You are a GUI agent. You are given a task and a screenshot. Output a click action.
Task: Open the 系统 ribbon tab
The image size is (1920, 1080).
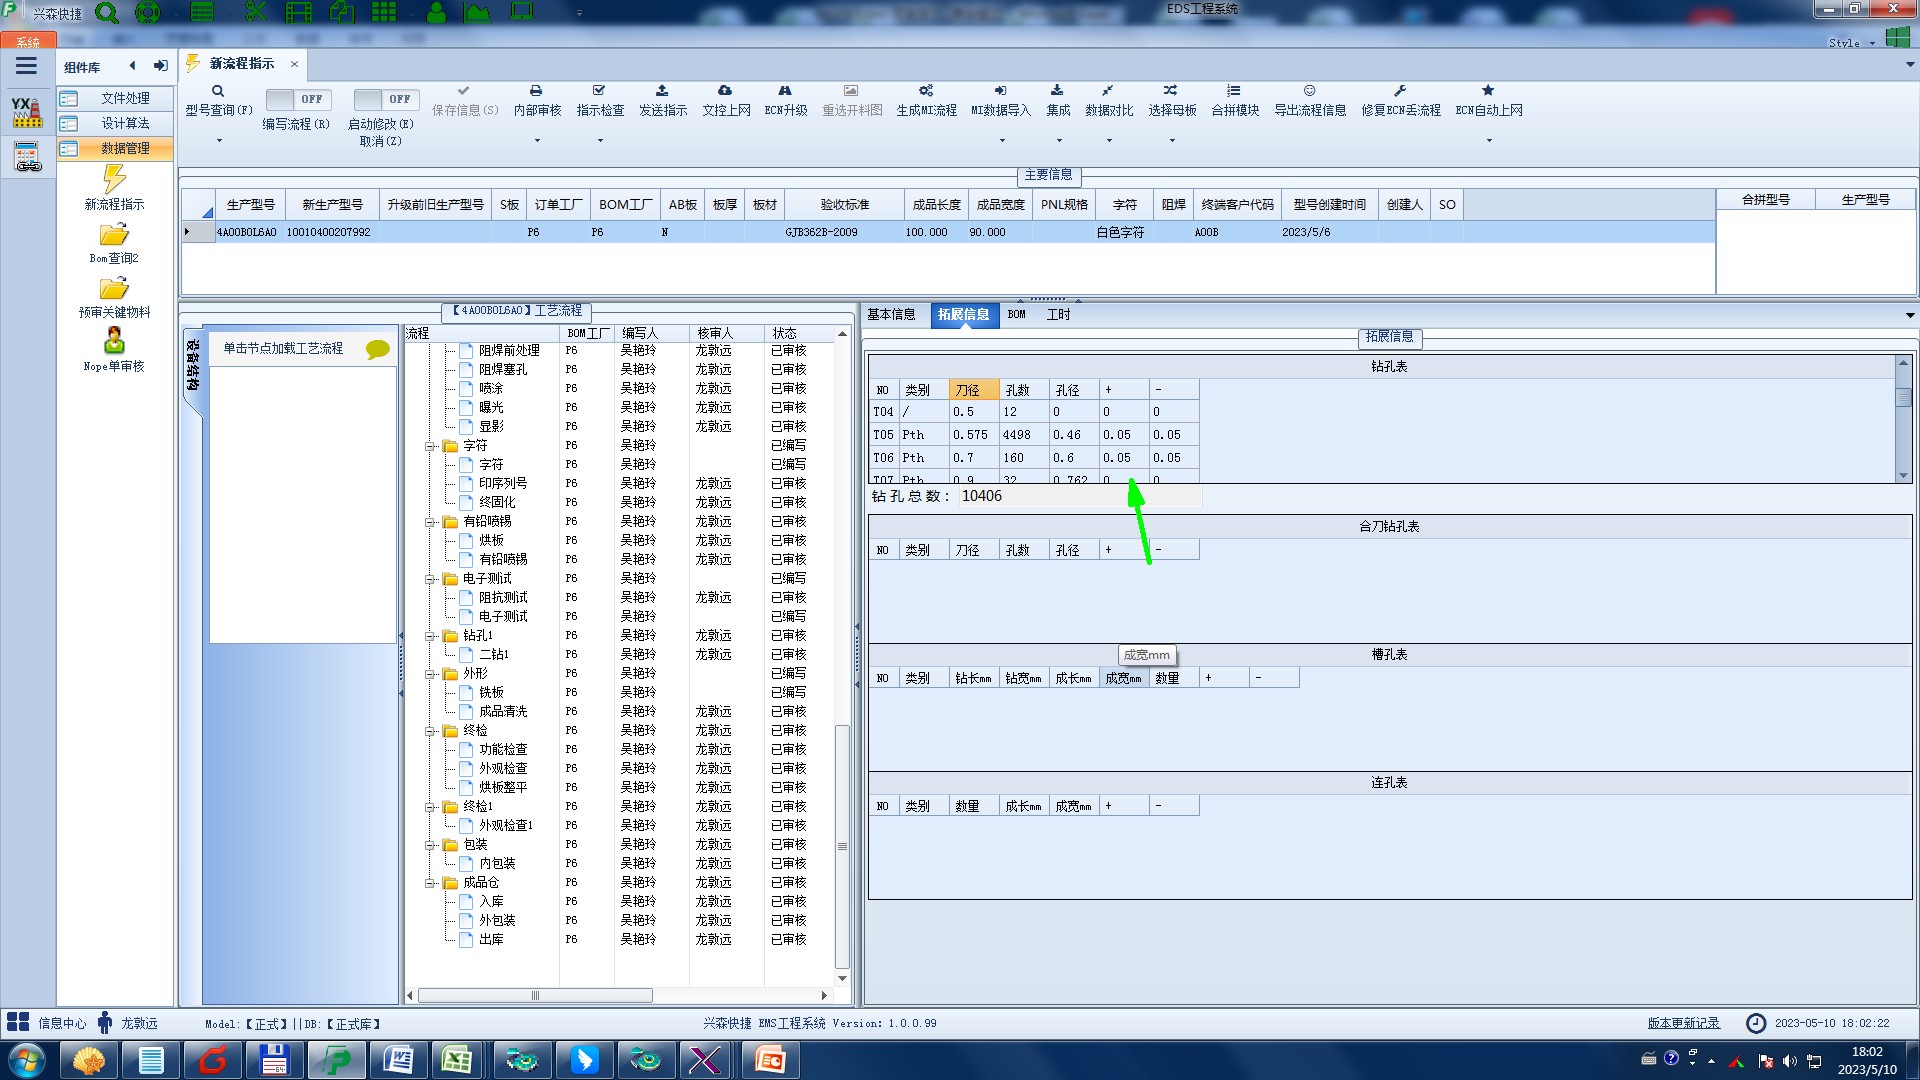tap(28, 42)
